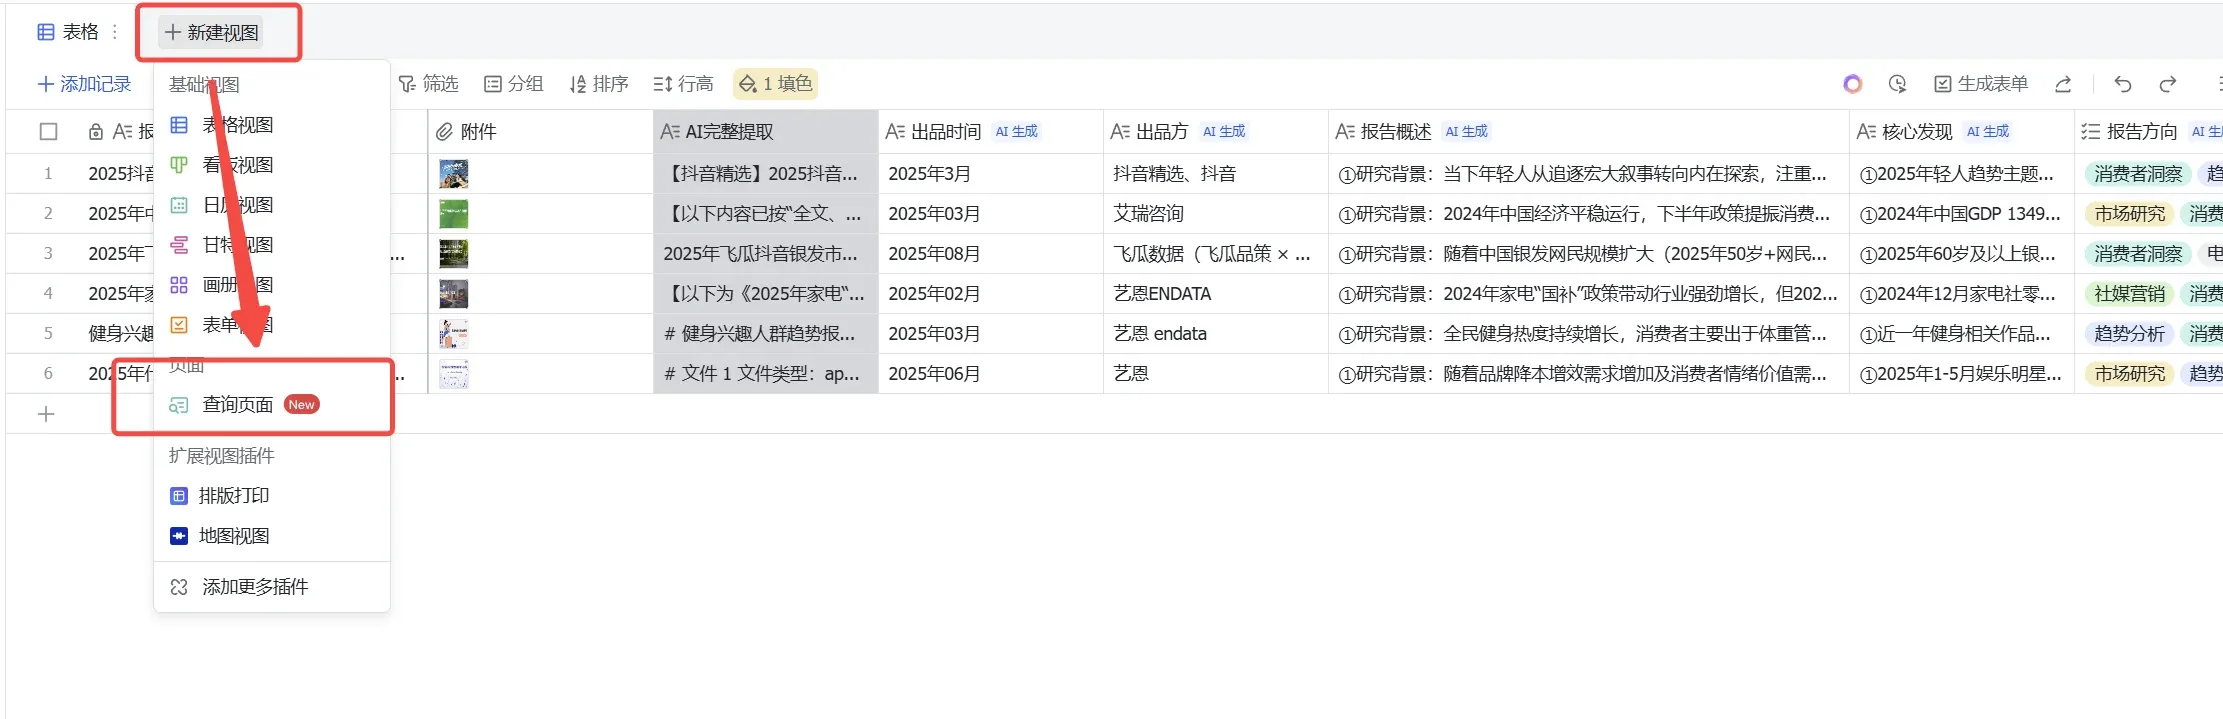Toggle the select-all header checkbox
Viewport: 2223px width, 719px height.
(48, 131)
